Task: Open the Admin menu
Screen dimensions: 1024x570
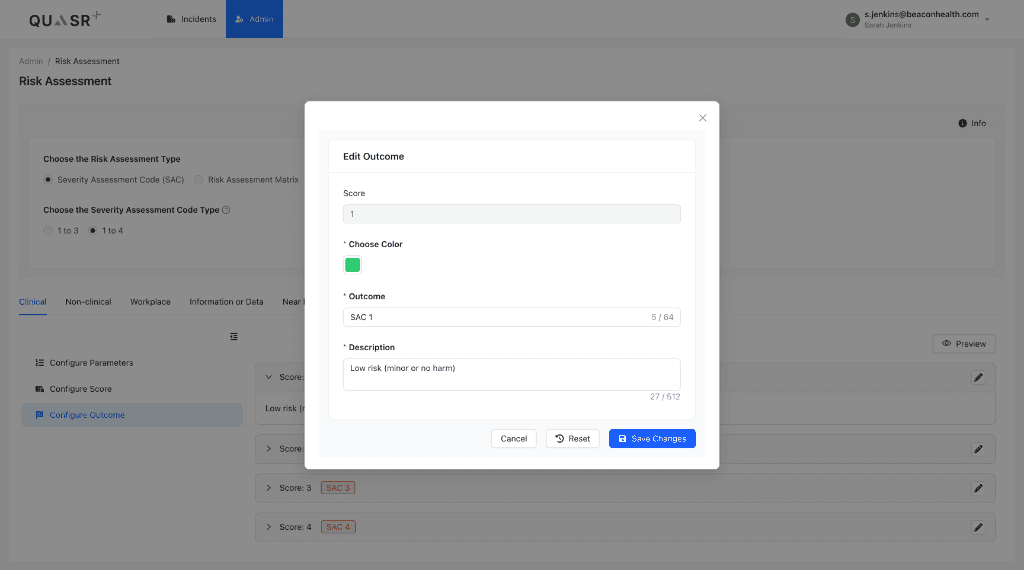Action: point(254,19)
